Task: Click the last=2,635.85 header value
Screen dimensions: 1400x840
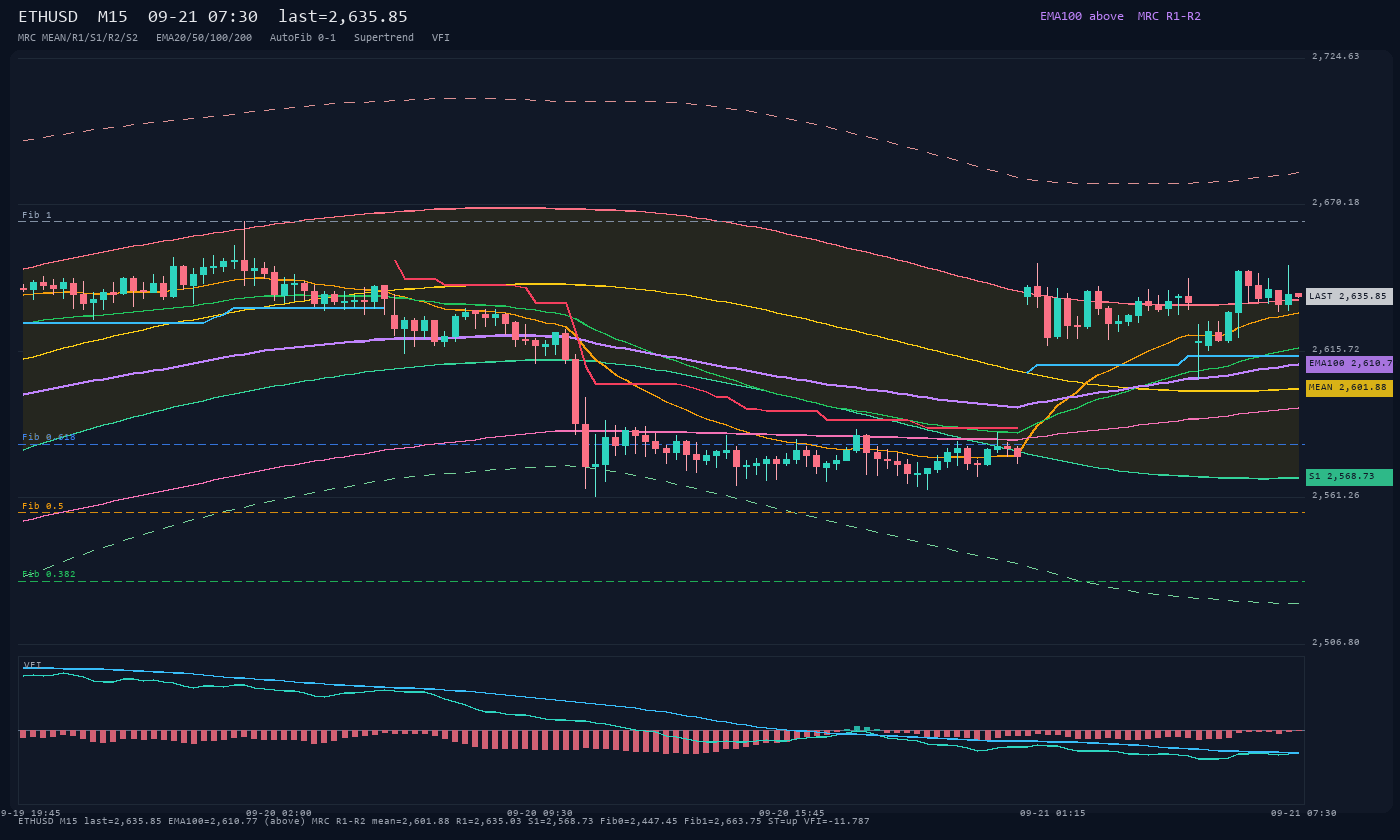Action: [x=343, y=17]
